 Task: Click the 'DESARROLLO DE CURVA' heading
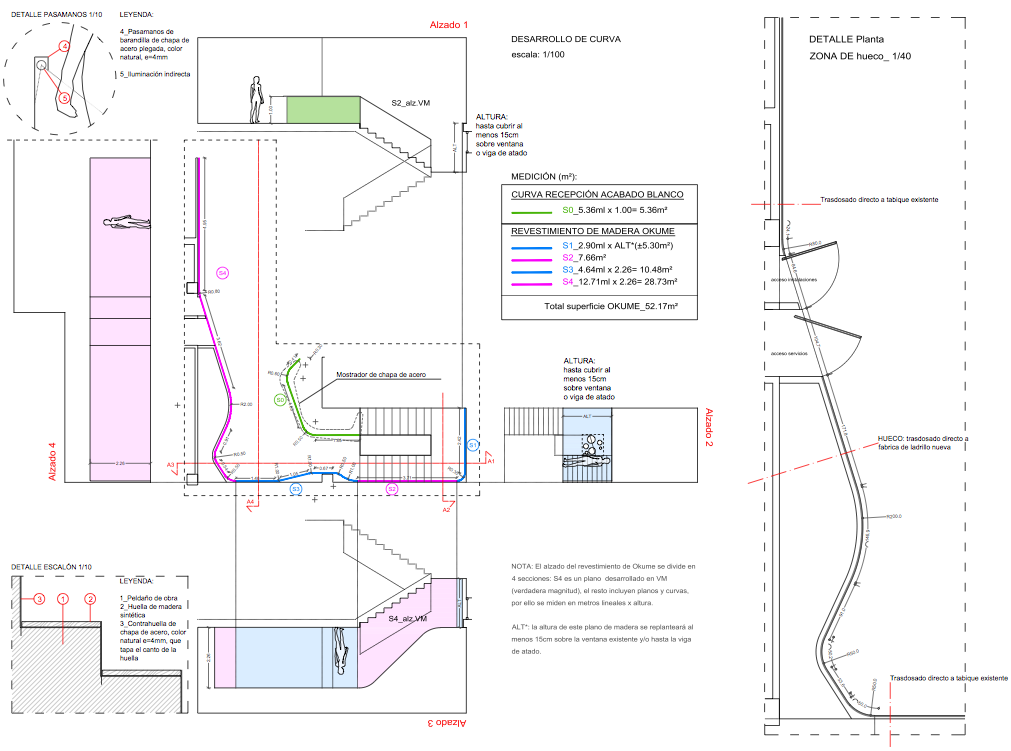(565, 39)
